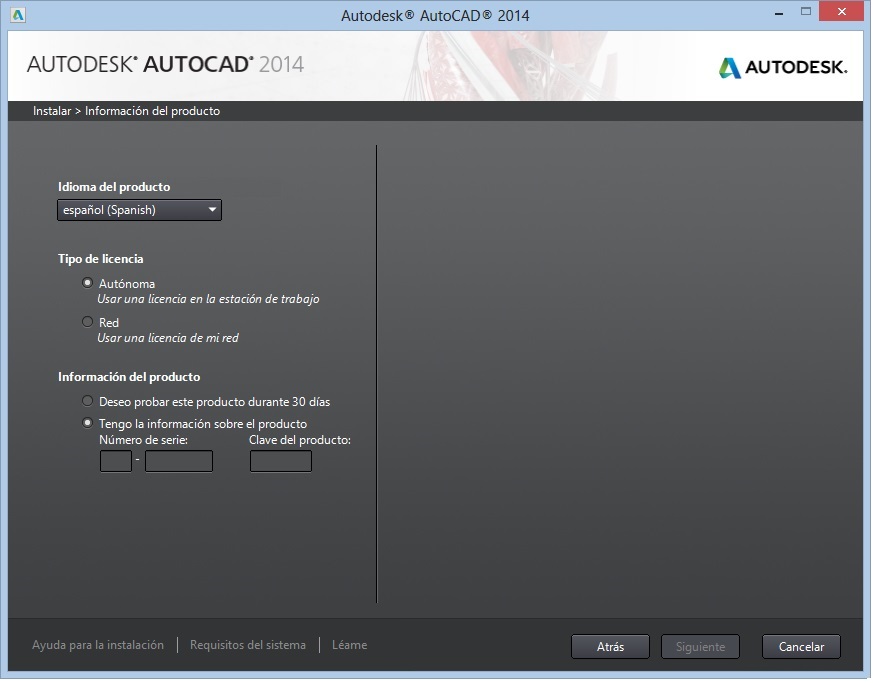Open Ayuda para la instalación link
Viewport: 873px width, 683px height.
[x=98, y=645]
